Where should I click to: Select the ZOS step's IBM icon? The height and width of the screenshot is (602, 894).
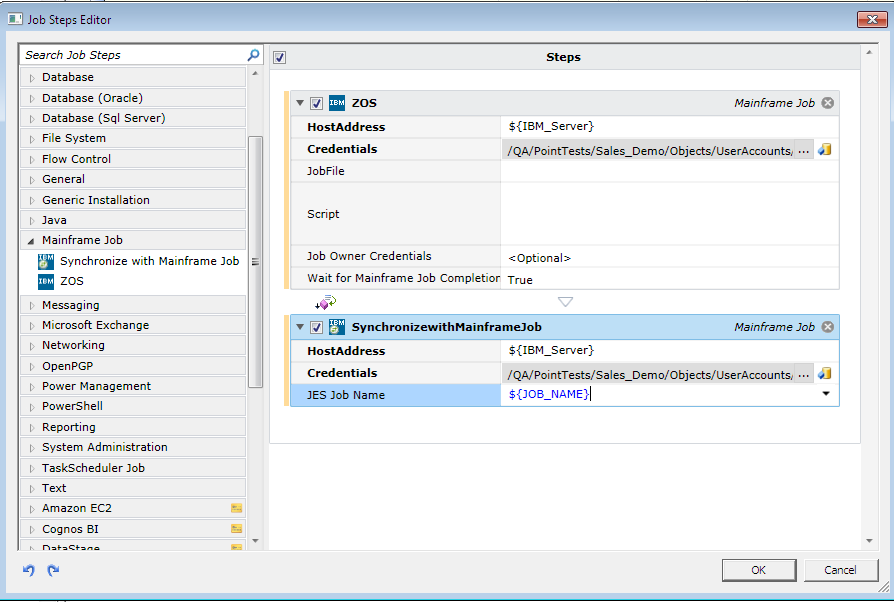click(335, 102)
